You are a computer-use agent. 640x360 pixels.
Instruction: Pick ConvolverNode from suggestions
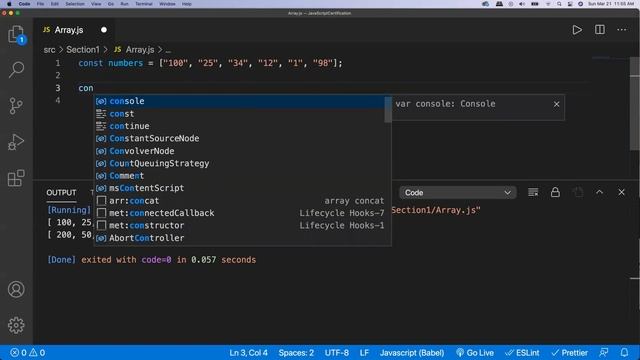pos(240,151)
